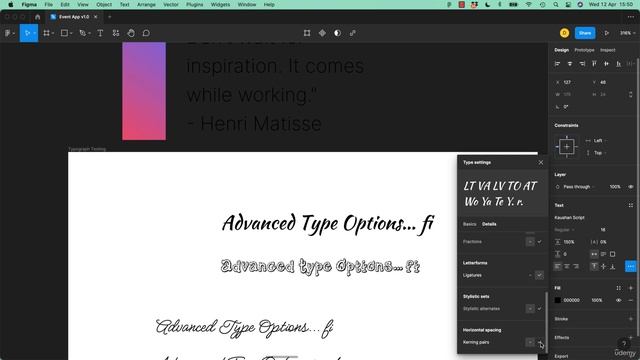Click the Create link icon in the toolbar
Viewport: 640px width, 360px height.
pos(353,33)
